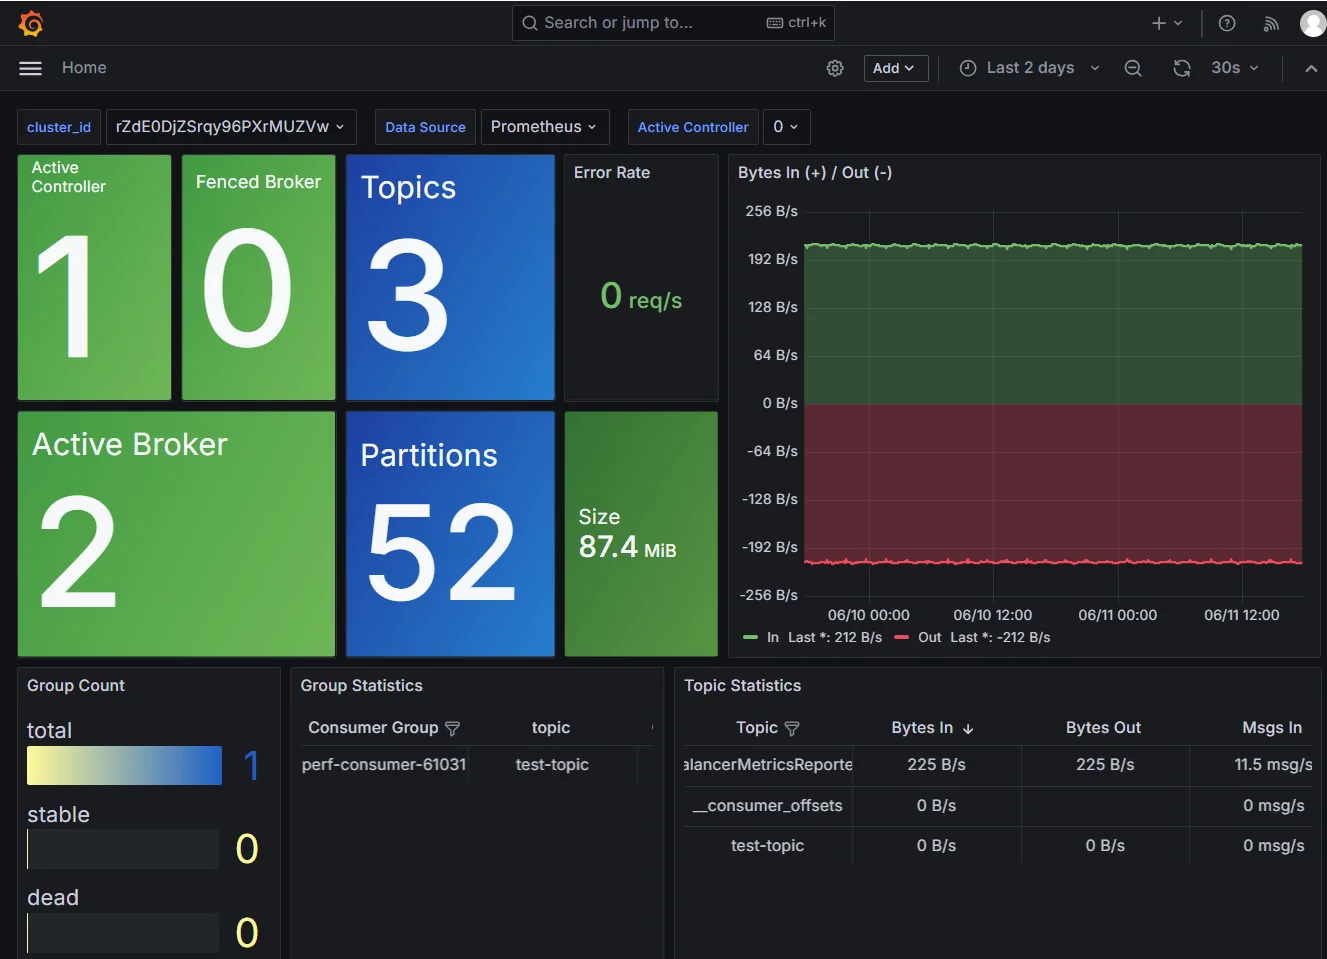Expand the cluster_id value dropdown

(230, 127)
